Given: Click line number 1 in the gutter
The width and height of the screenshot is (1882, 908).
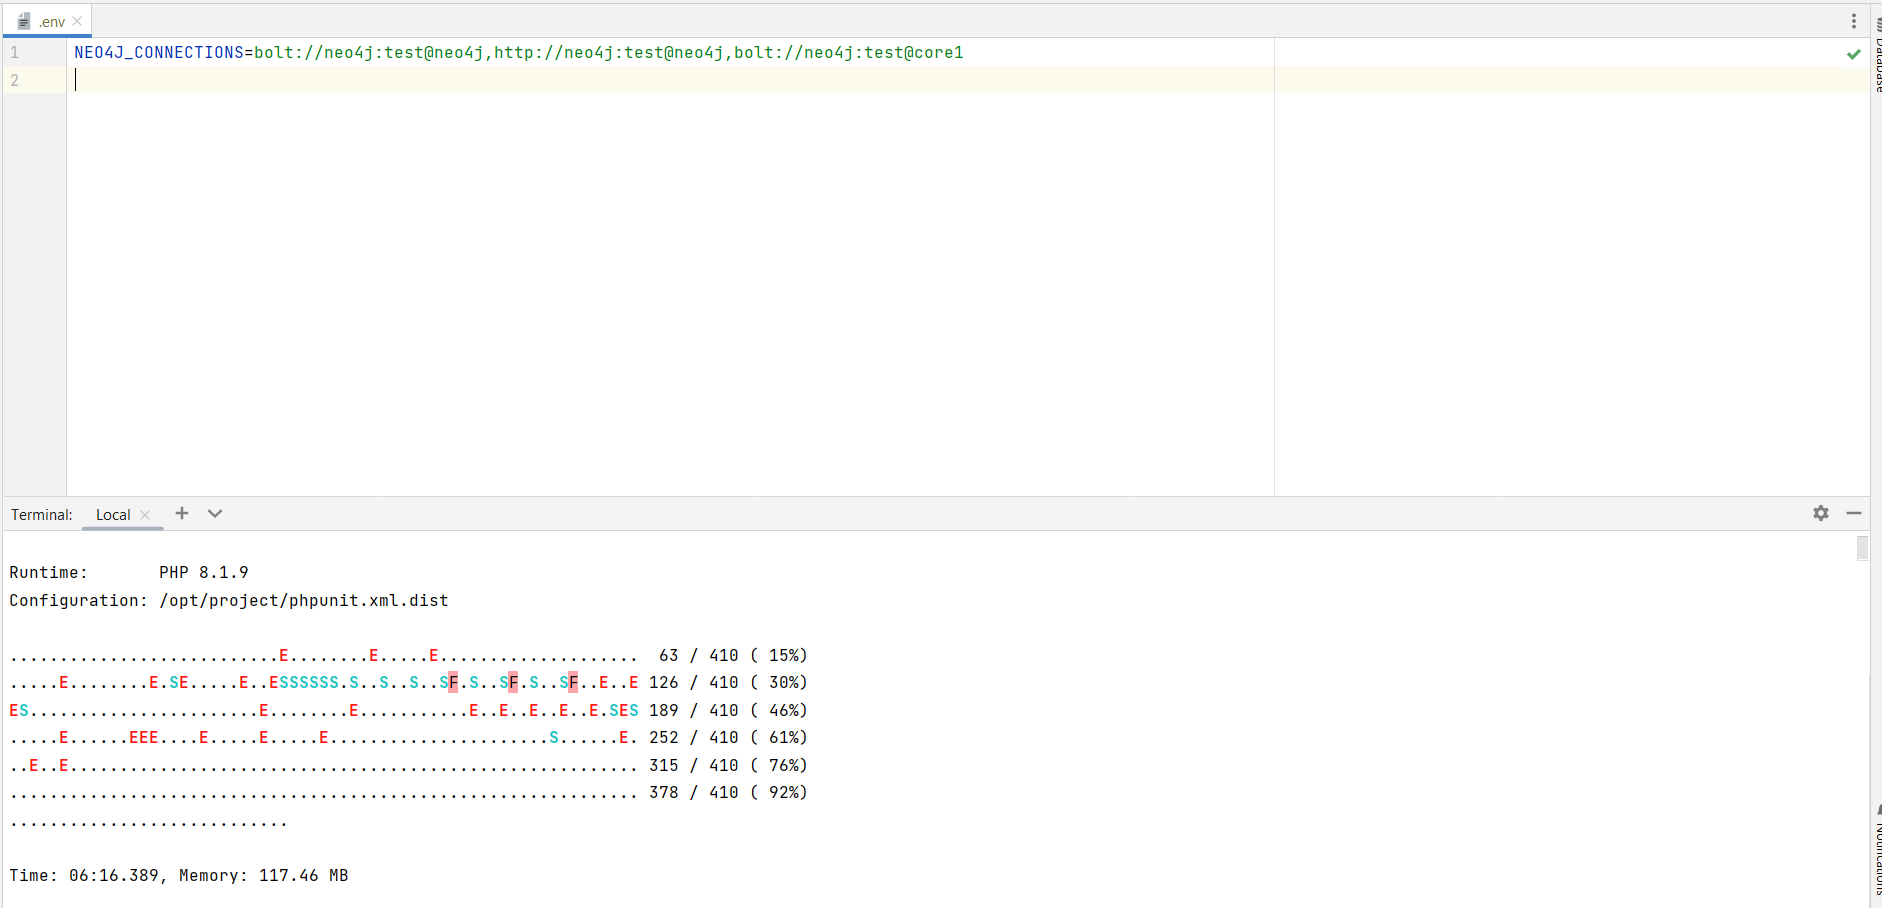Looking at the screenshot, I should [x=14, y=51].
